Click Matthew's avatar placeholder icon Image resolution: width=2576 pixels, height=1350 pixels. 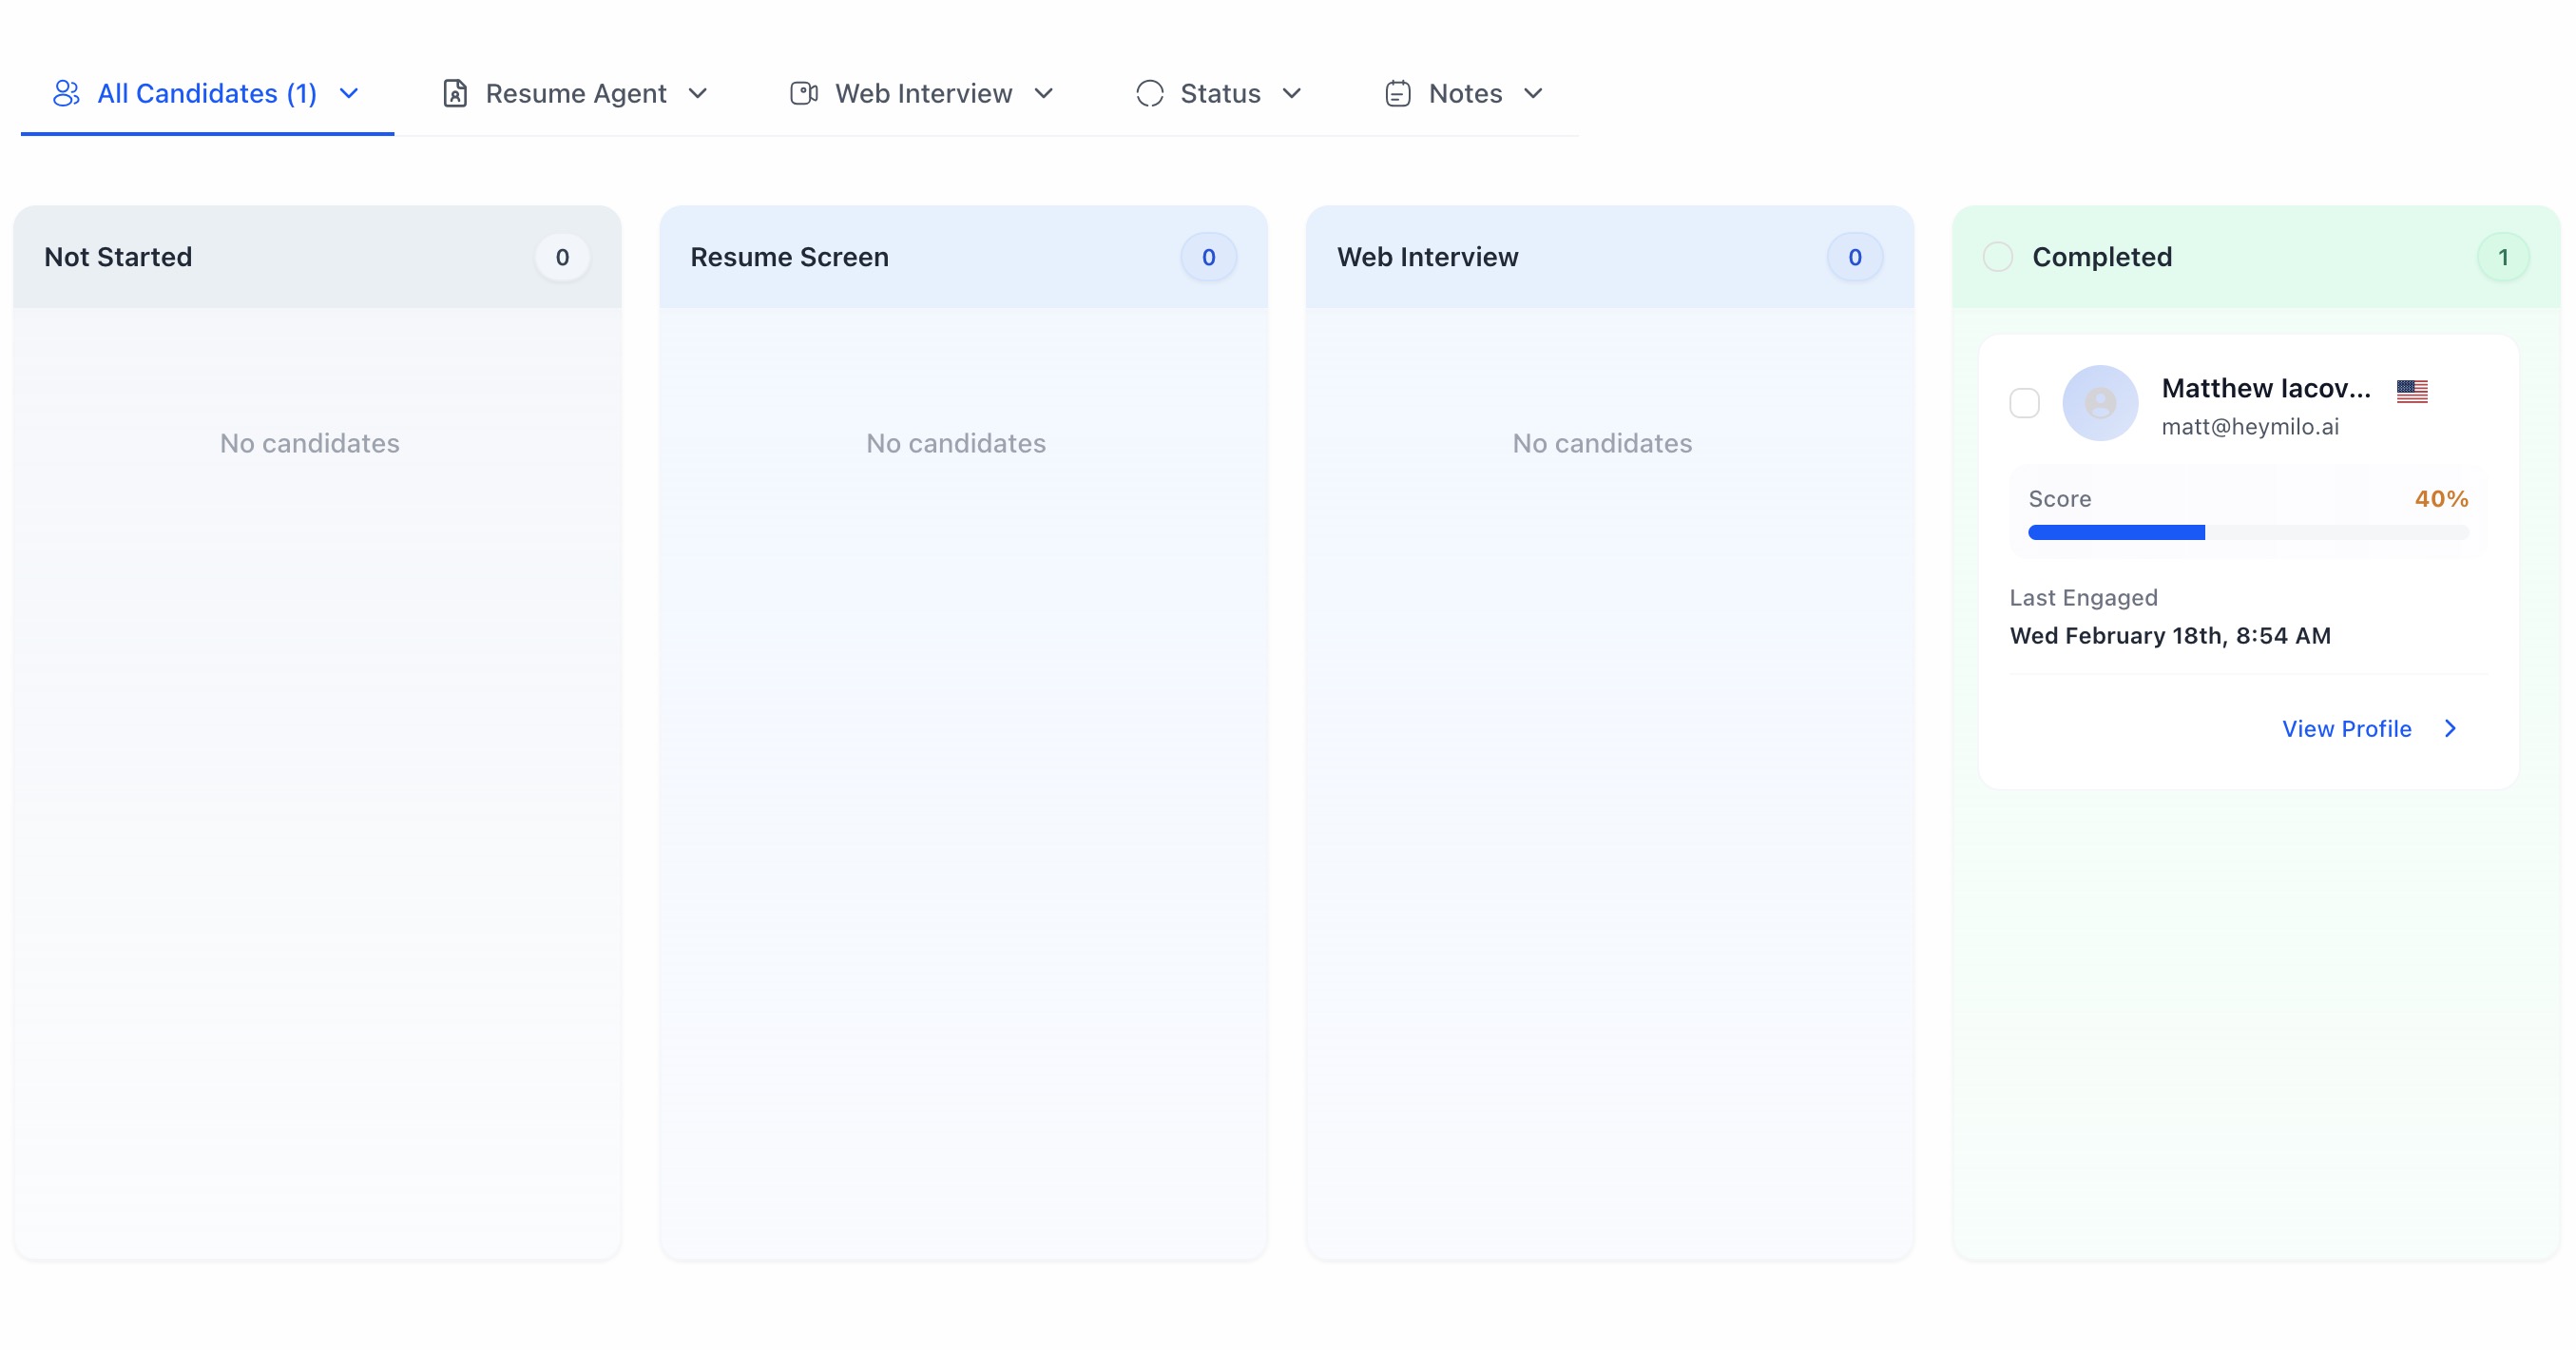coord(2100,403)
